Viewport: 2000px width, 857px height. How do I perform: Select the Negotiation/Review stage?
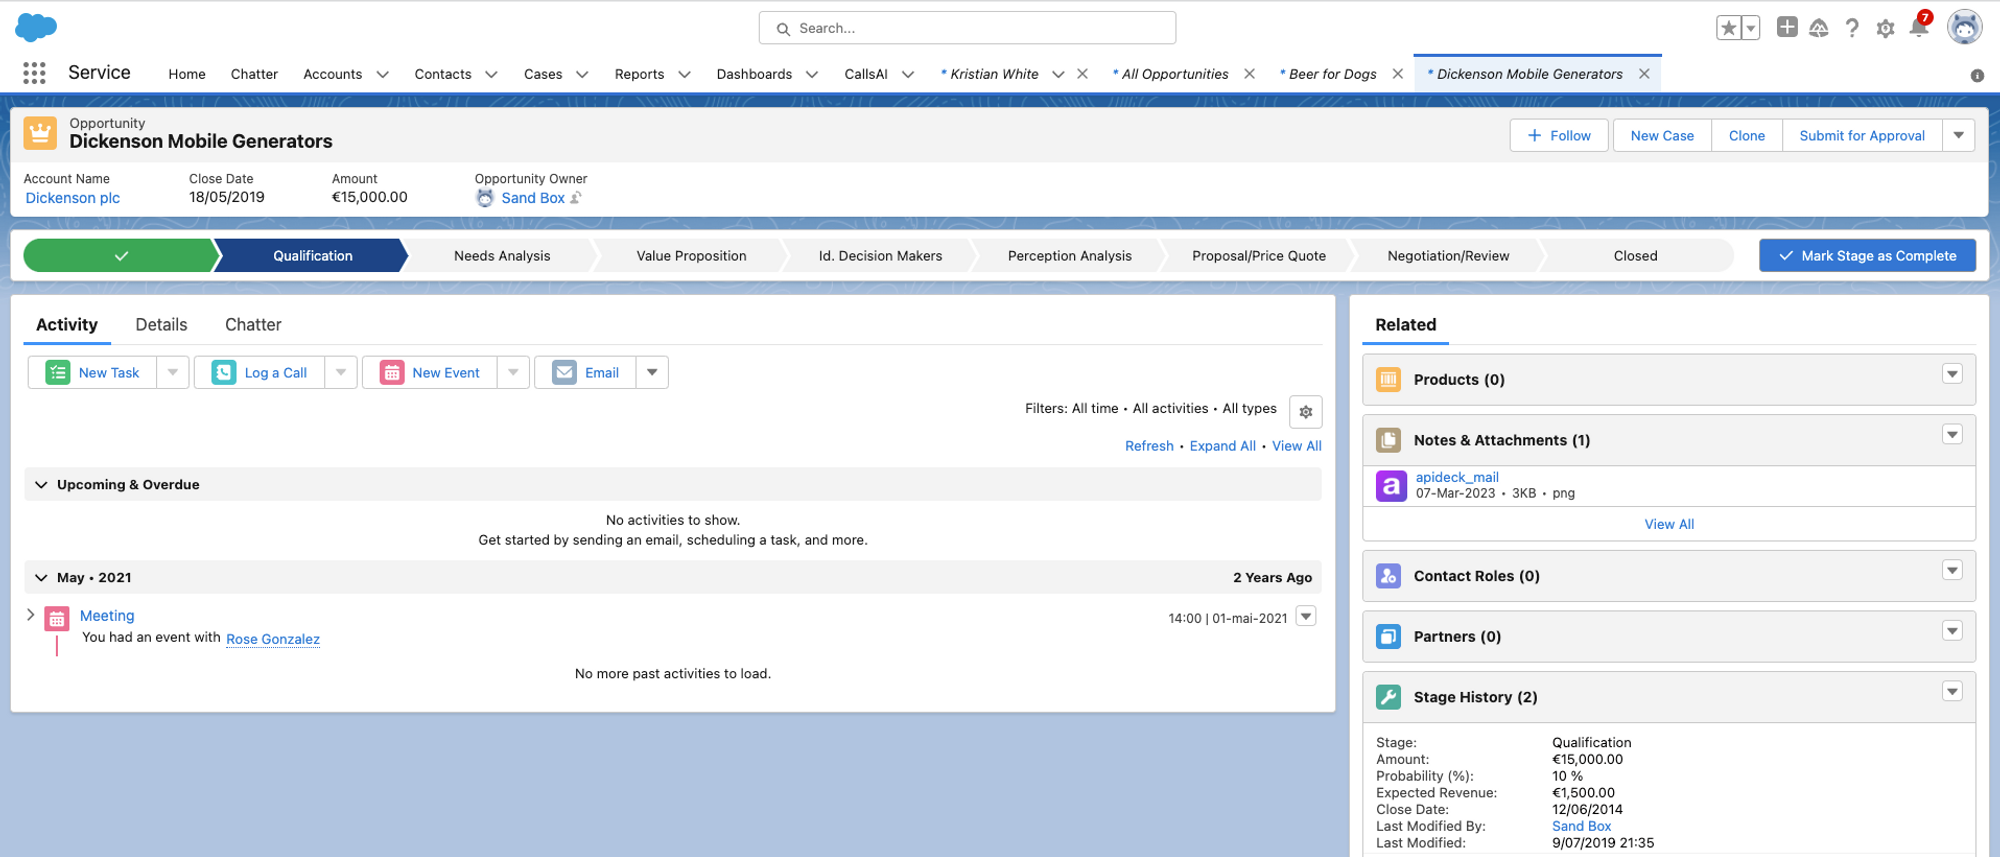coord(1448,256)
